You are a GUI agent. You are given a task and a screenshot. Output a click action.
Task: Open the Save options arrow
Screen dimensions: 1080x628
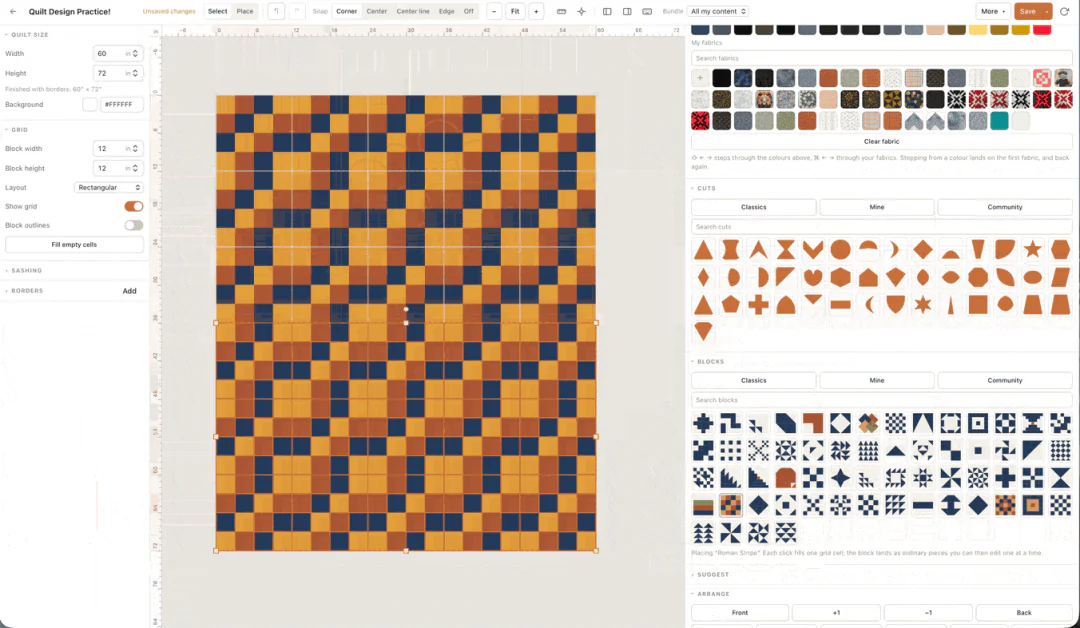pos(1047,11)
